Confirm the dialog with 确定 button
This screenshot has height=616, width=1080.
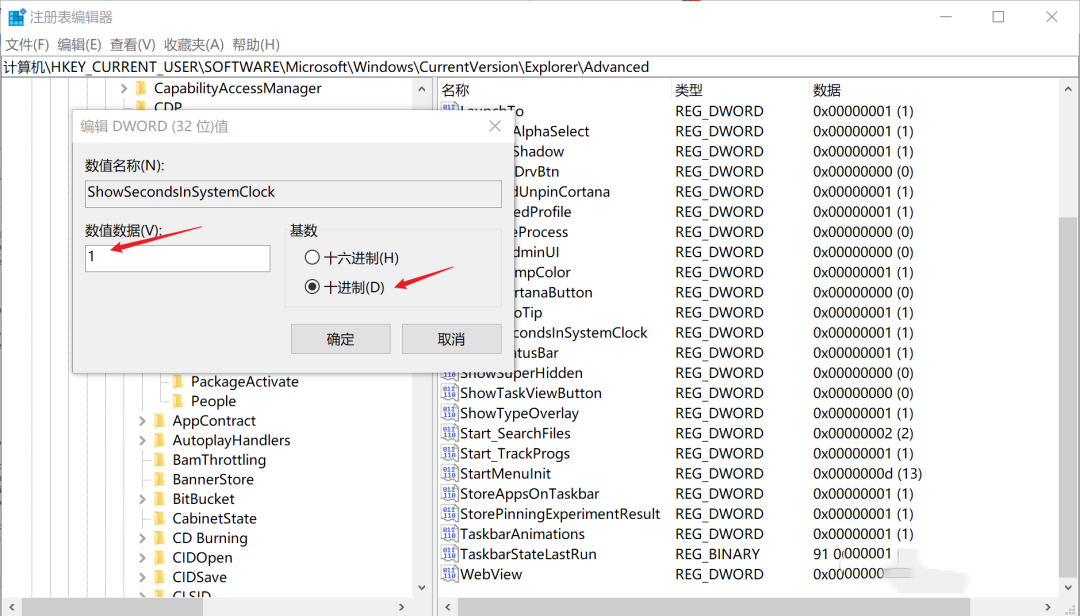(340, 339)
